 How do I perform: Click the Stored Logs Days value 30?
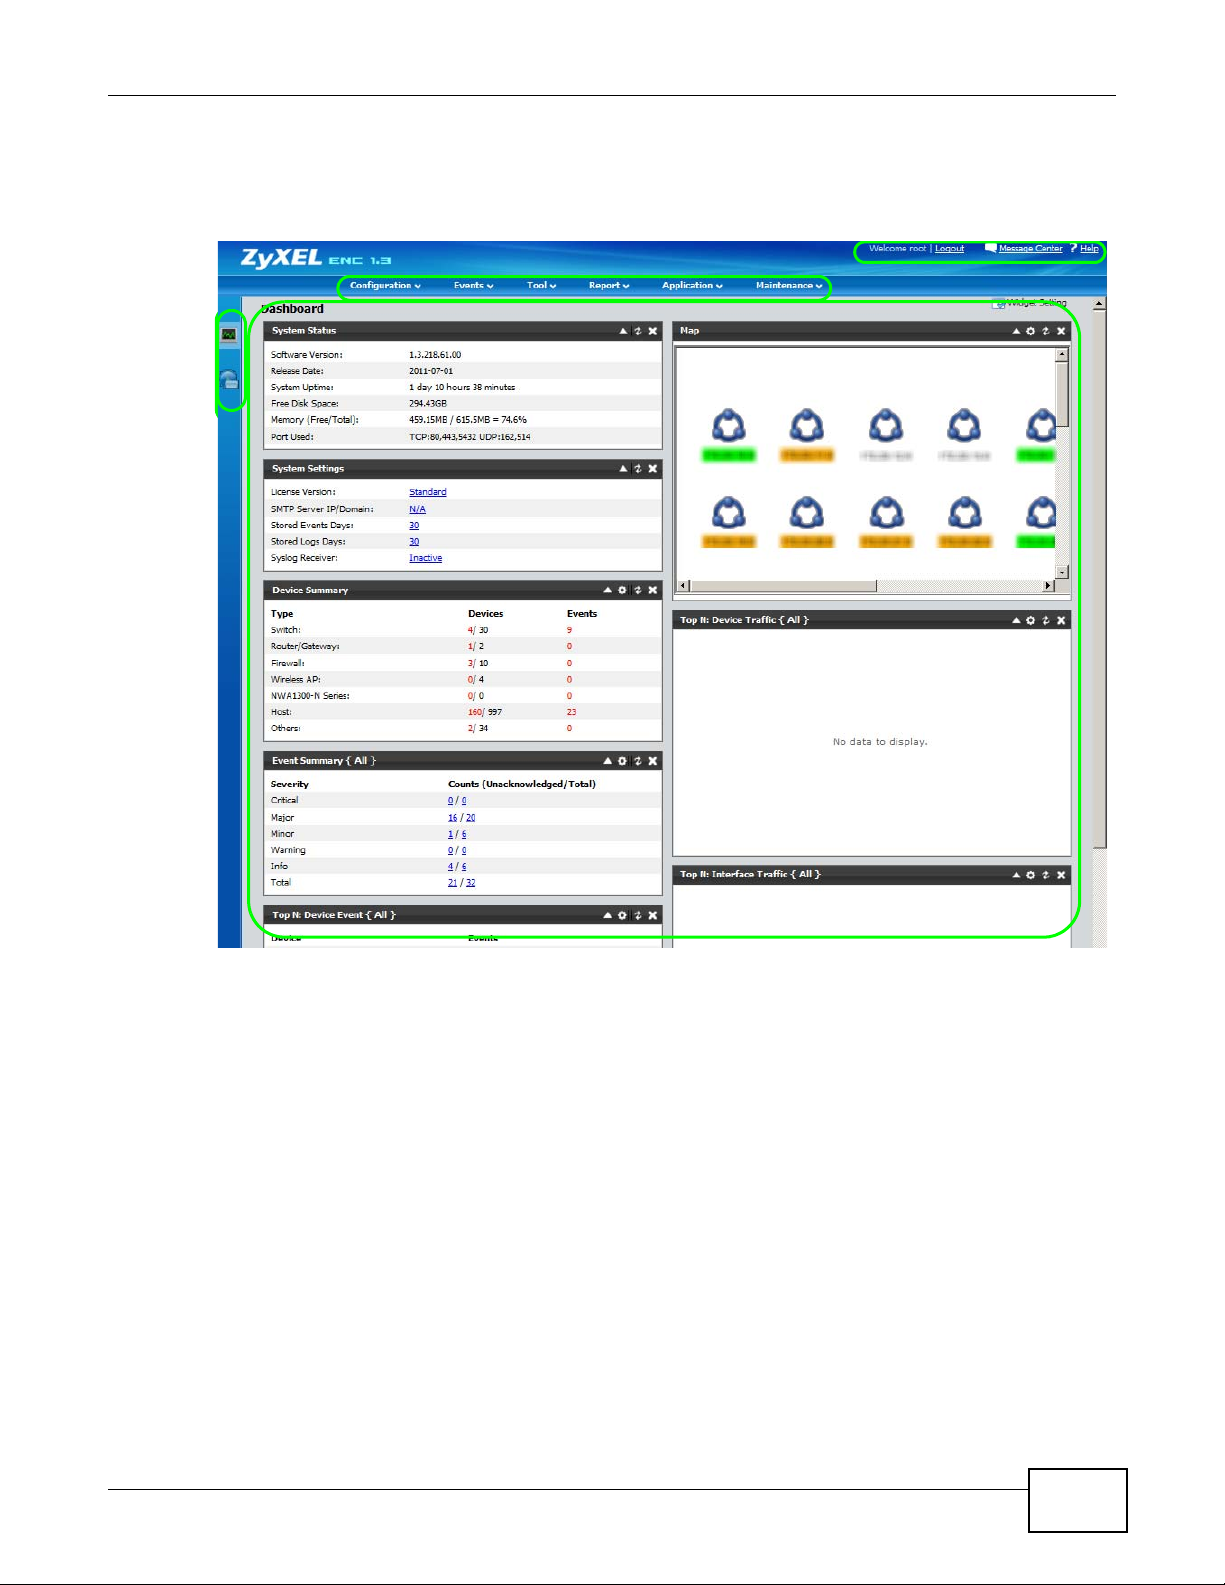point(414,542)
